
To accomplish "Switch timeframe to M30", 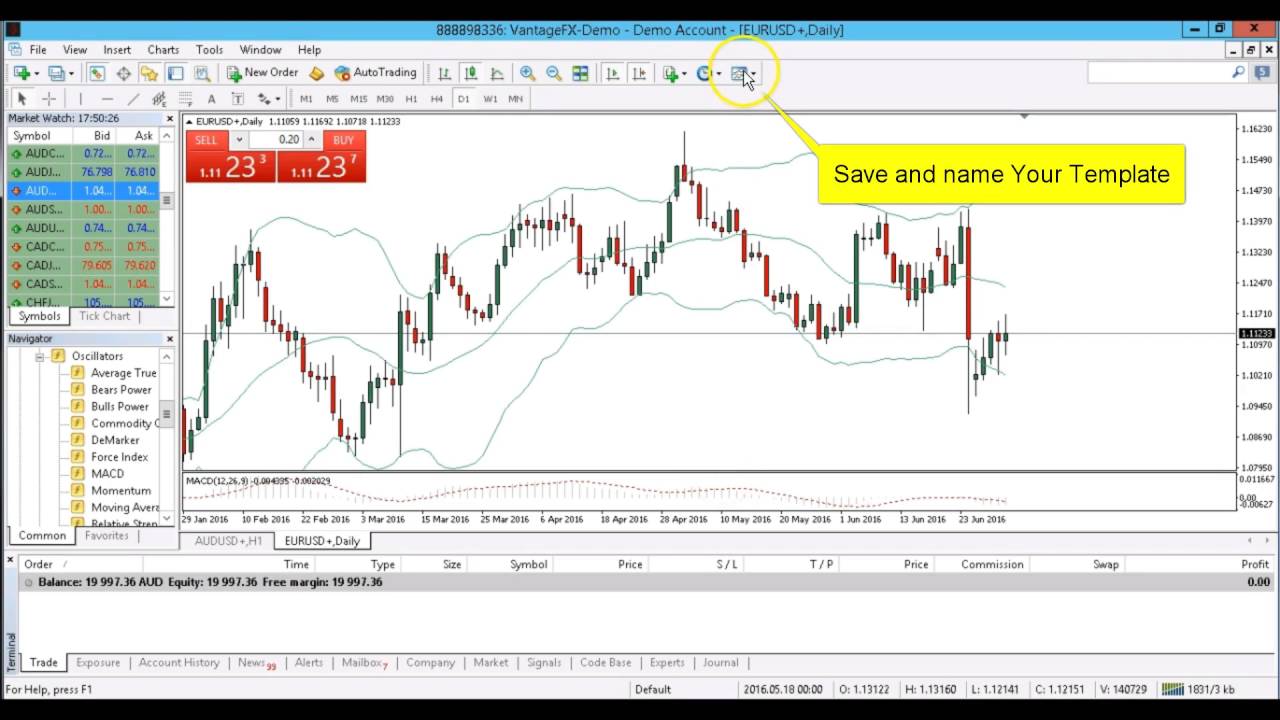I will pos(385,99).
